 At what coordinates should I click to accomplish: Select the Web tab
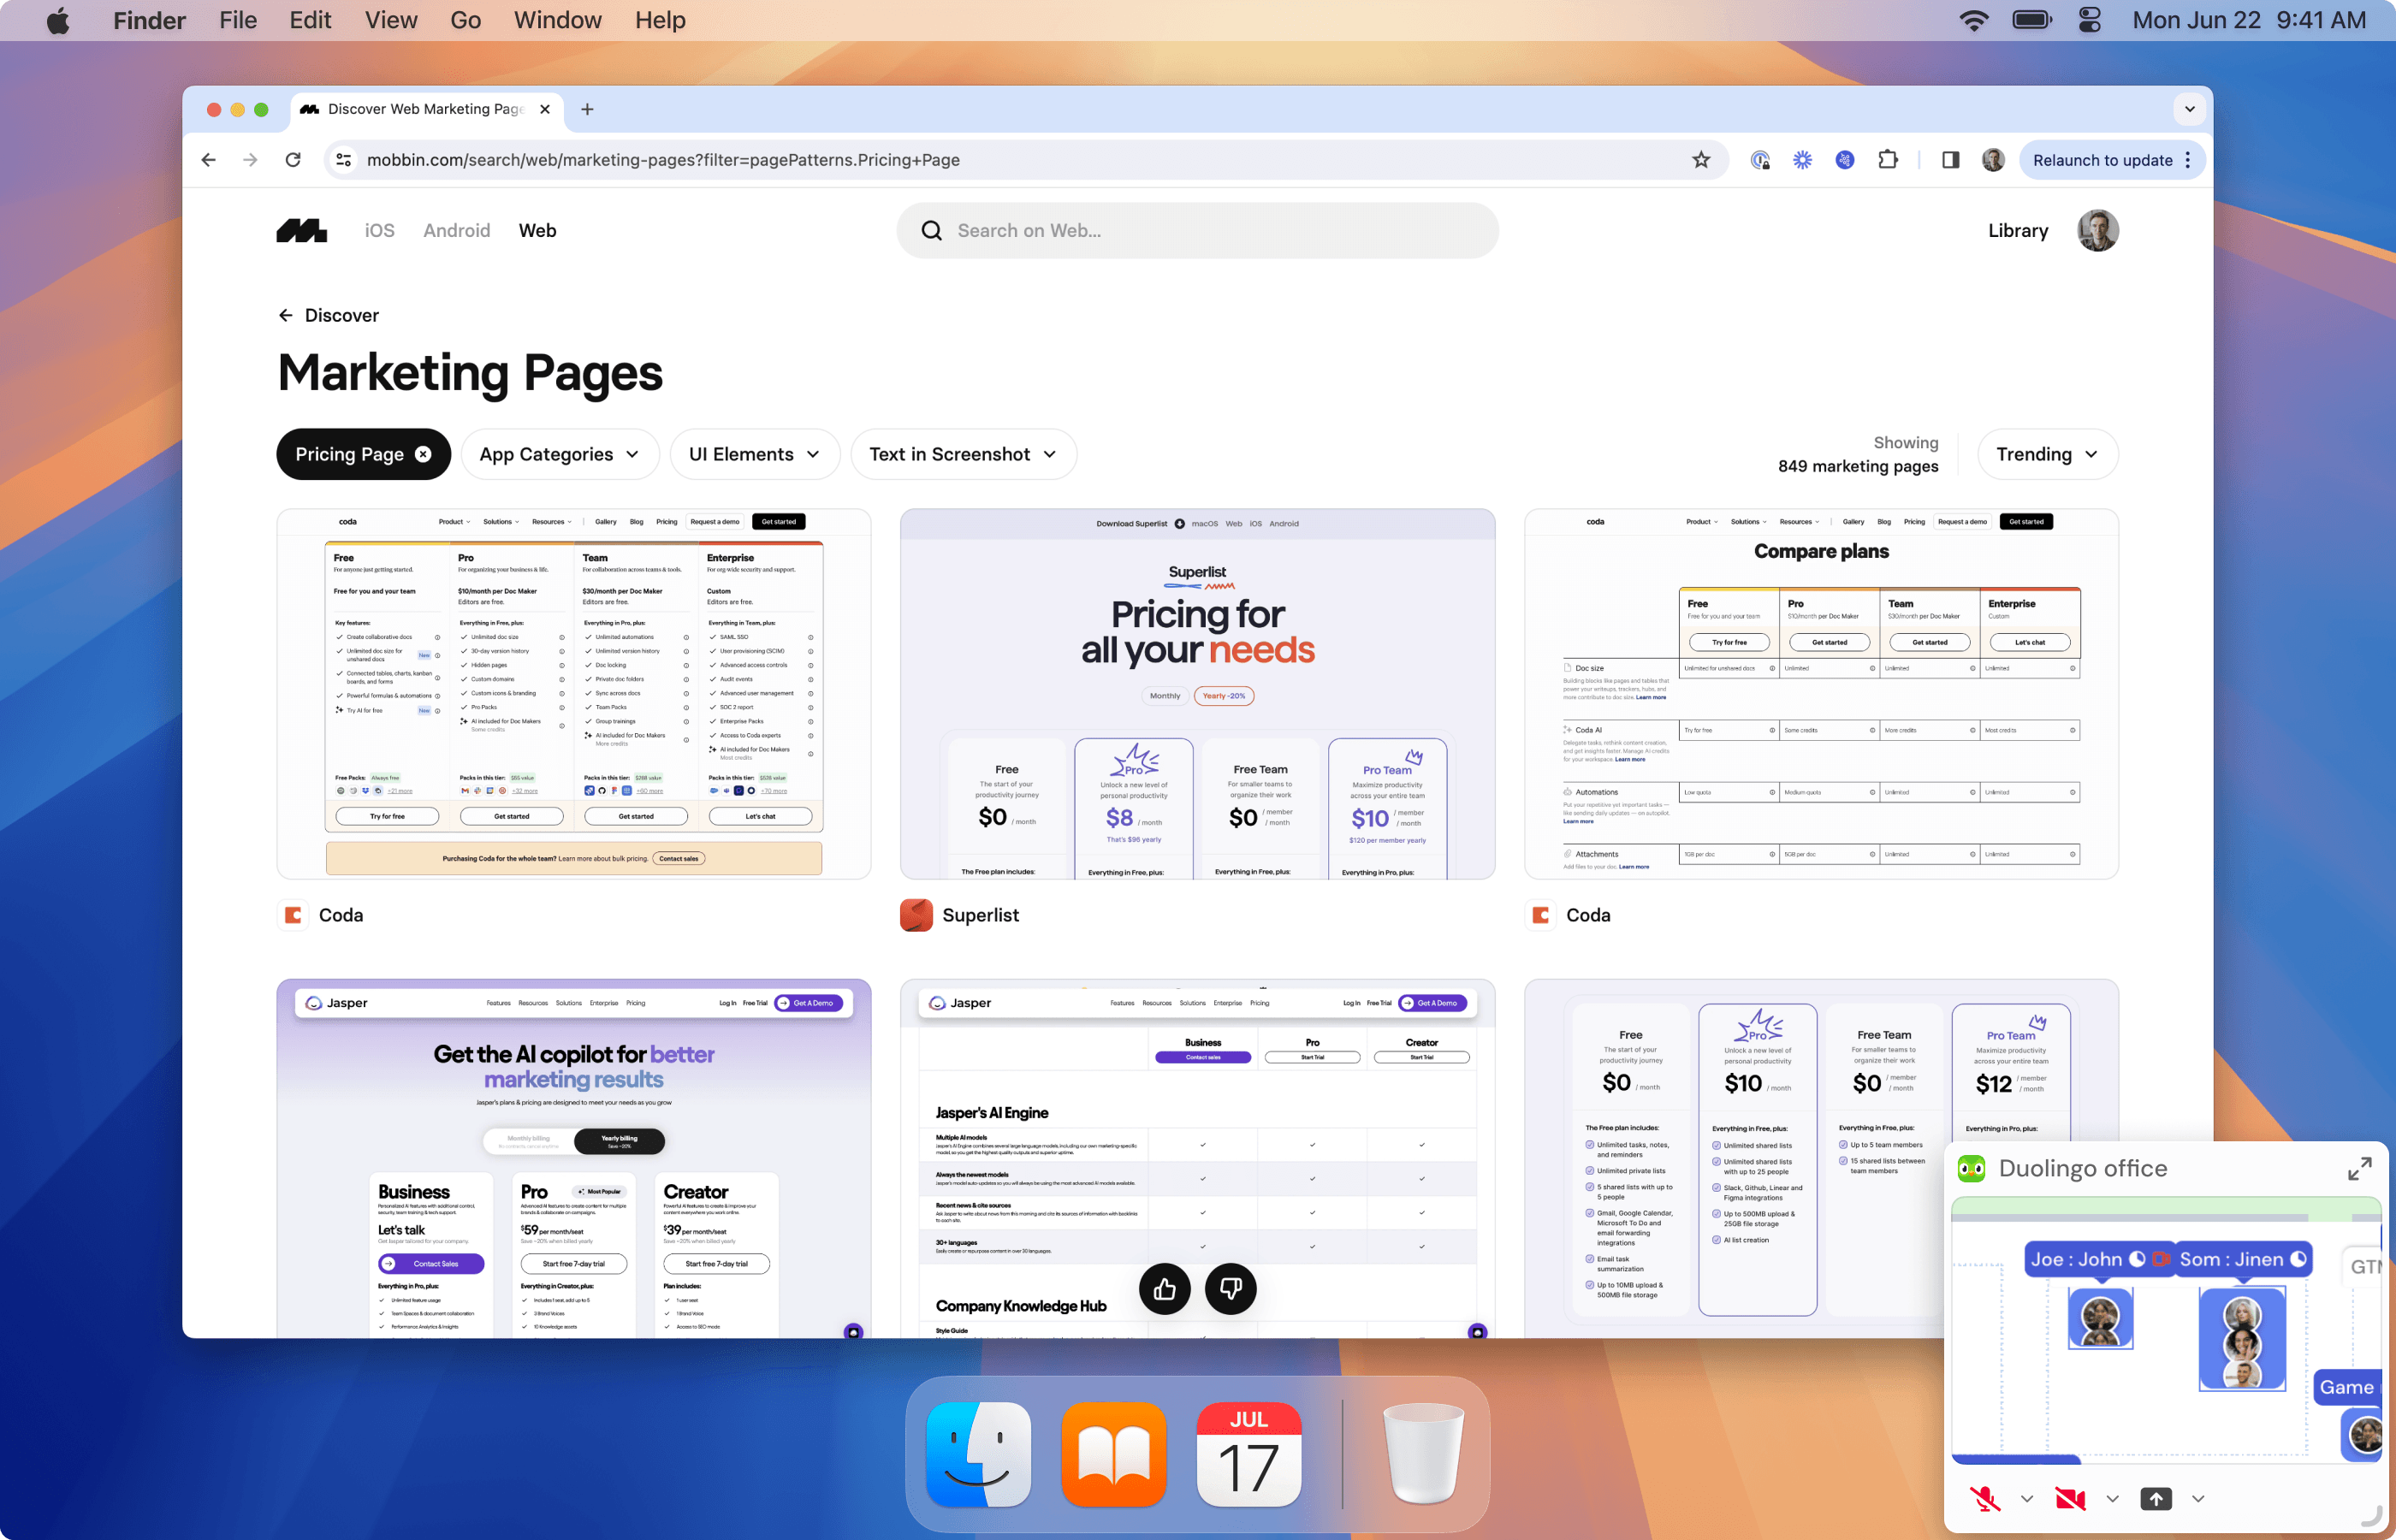pyautogui.click(x=537, y=231)
